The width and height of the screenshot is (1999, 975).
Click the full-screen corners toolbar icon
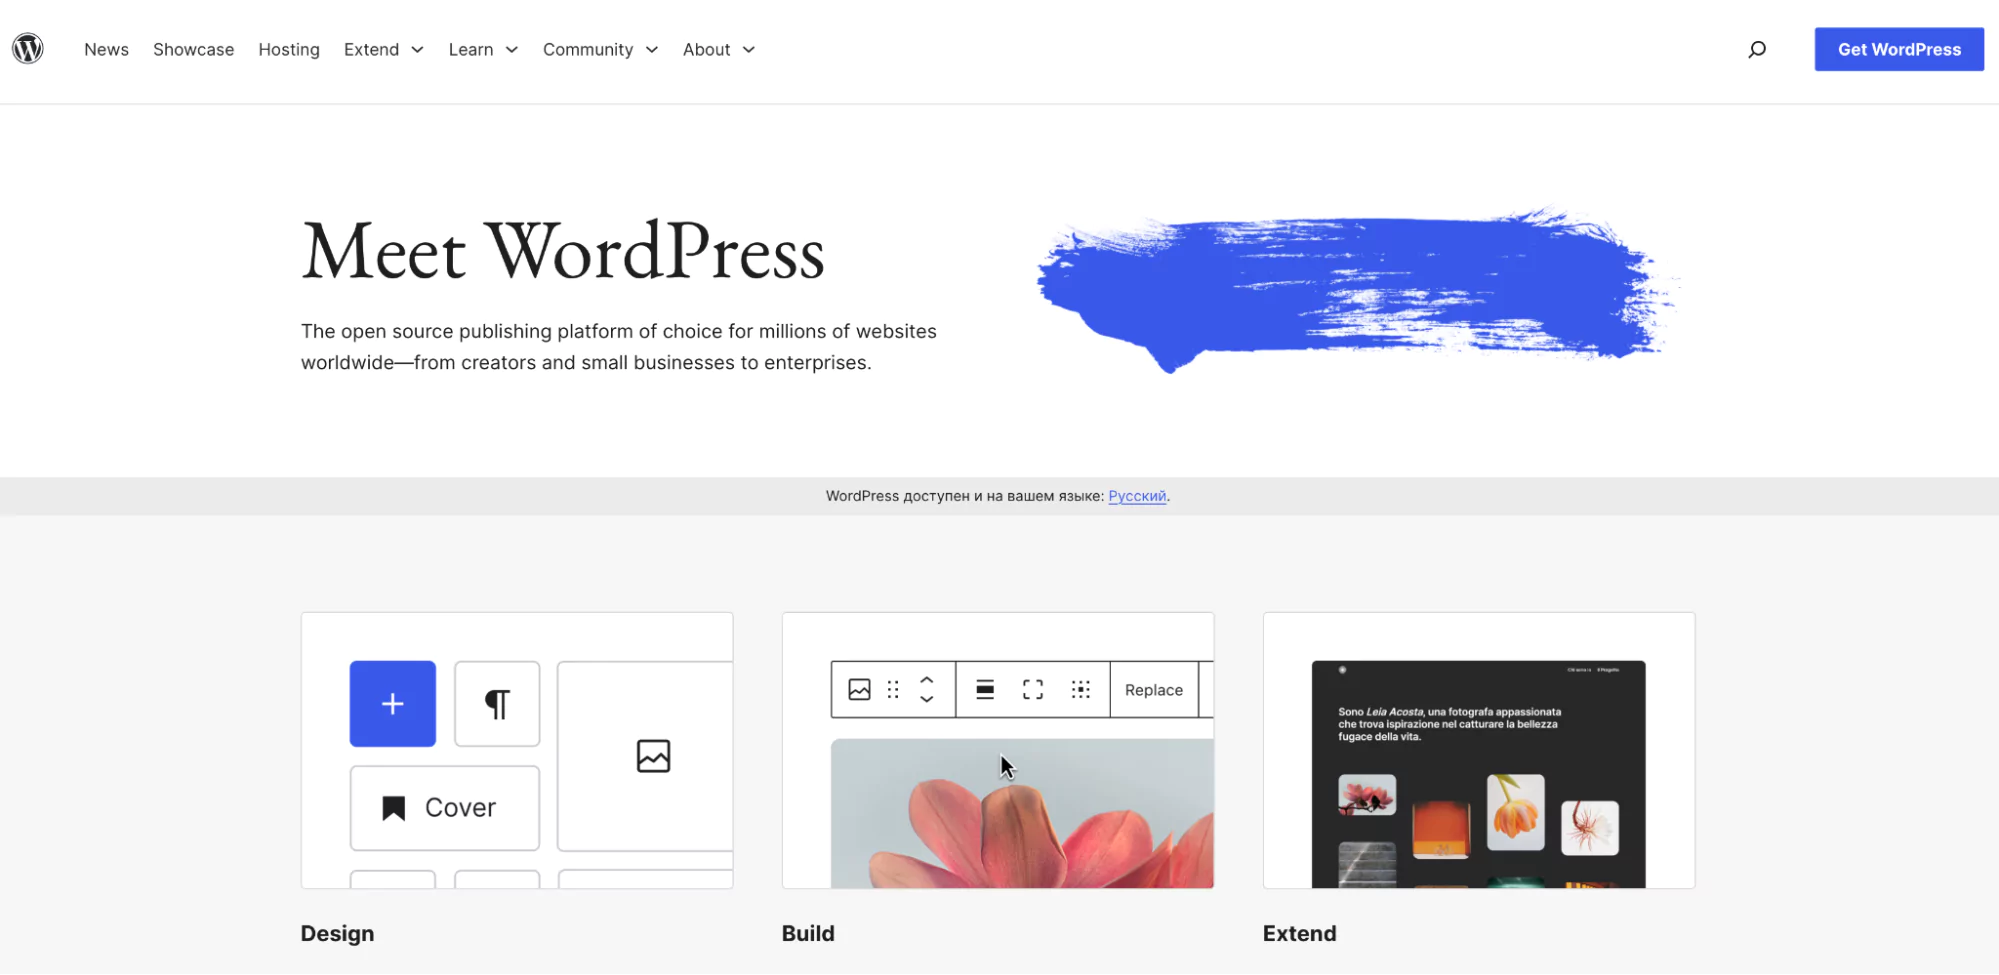pyautogui.click(x=1033, y=690)
